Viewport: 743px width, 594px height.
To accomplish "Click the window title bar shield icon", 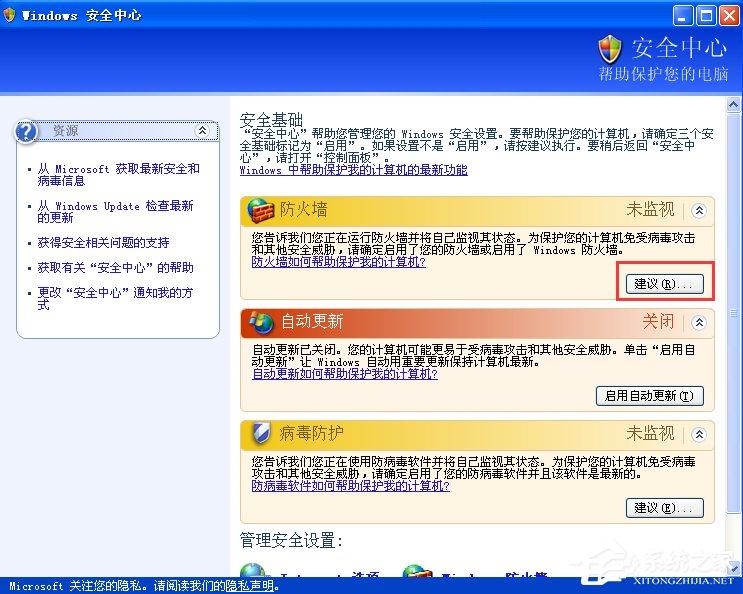I will coord(9,15).
